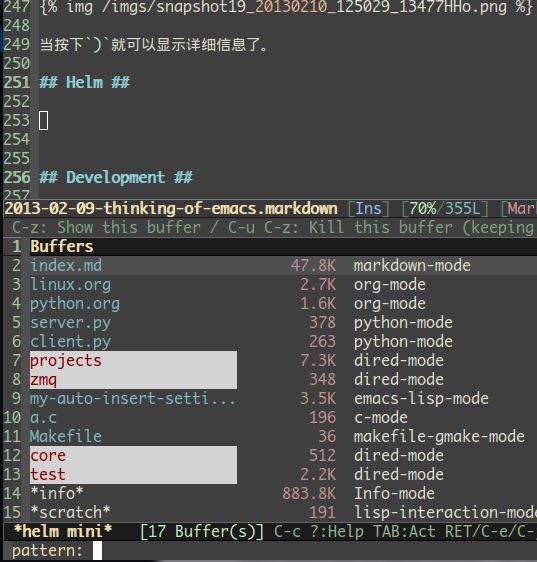The image size is (537, 562).
Task: Click the ## Helm ## heading
Action: point(84,82)
